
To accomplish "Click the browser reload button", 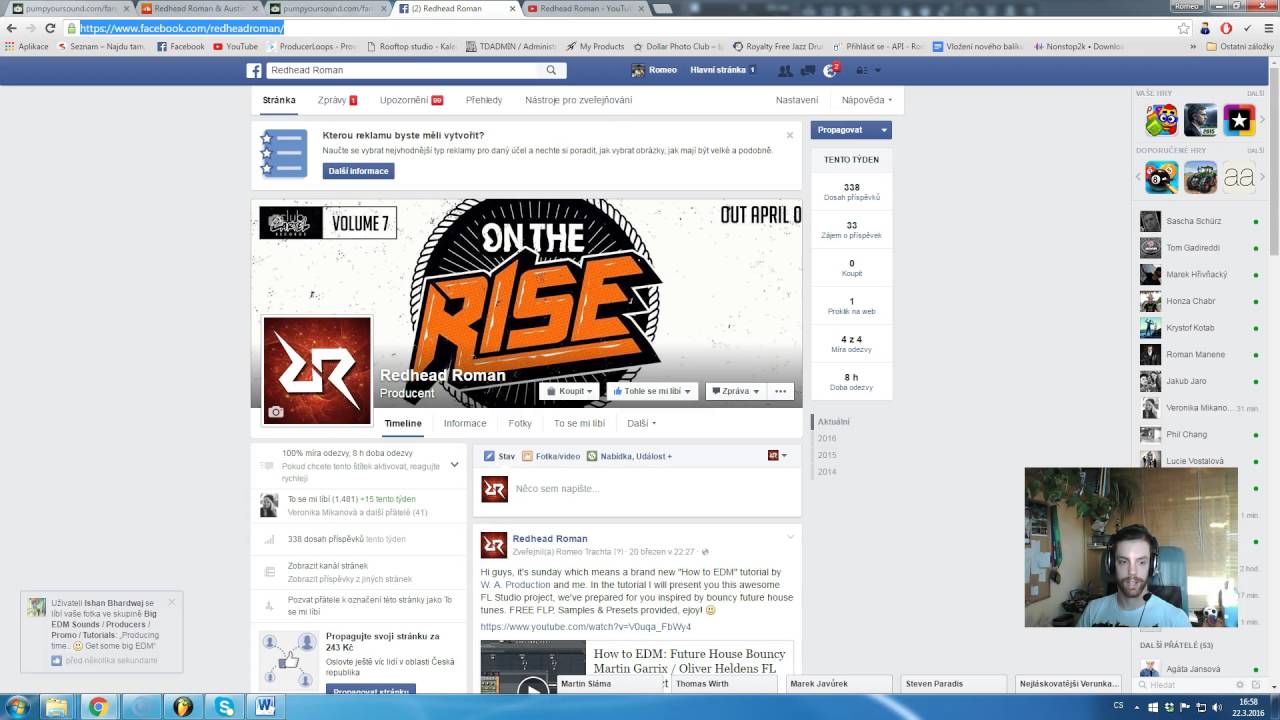I will [50, 28].
